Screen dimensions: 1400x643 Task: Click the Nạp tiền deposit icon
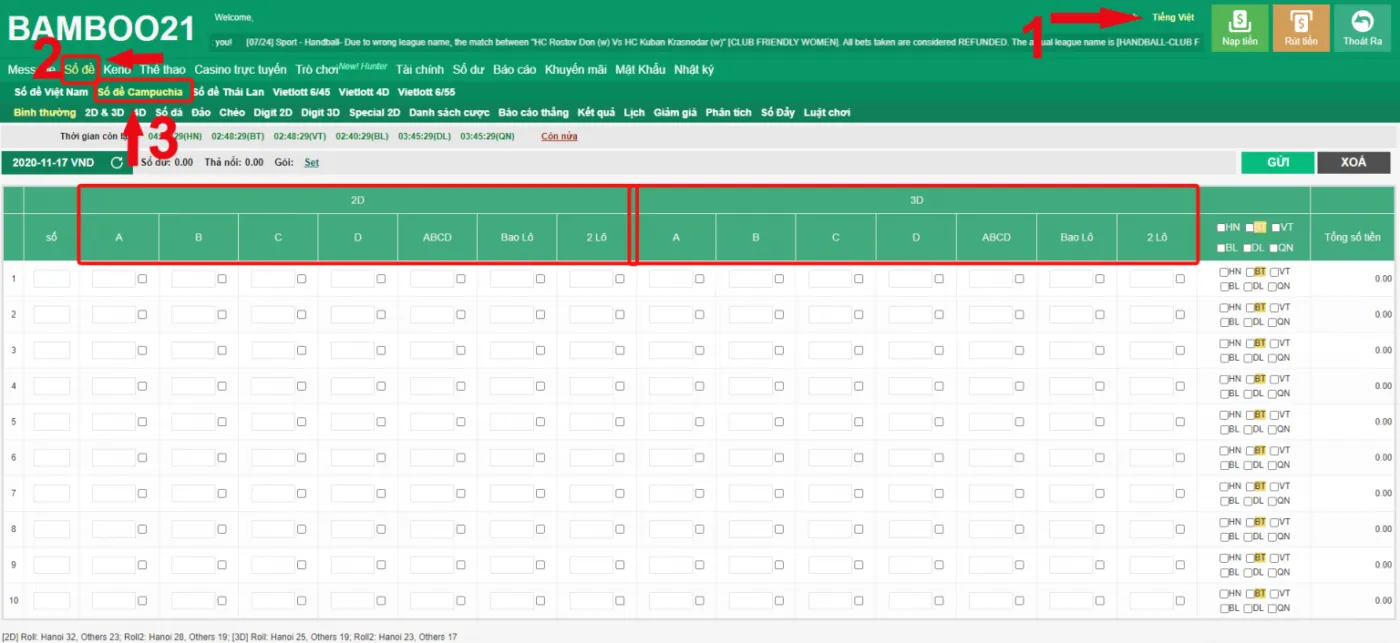point(1240,28)
